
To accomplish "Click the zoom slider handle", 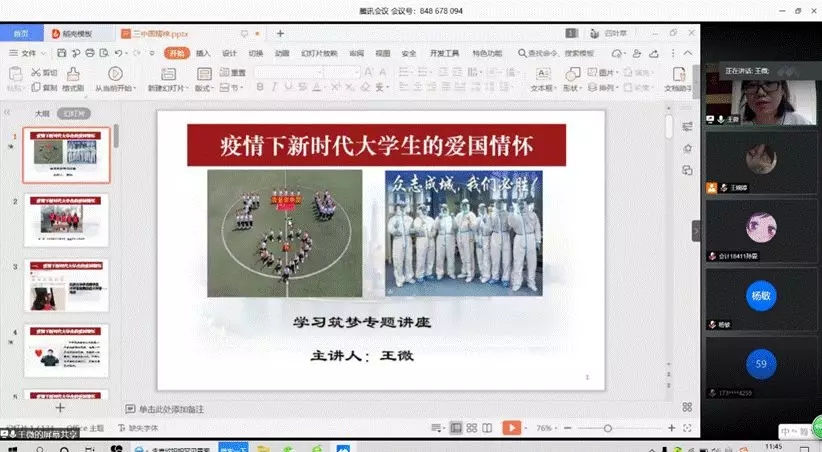I will click(x=608, y=428).
